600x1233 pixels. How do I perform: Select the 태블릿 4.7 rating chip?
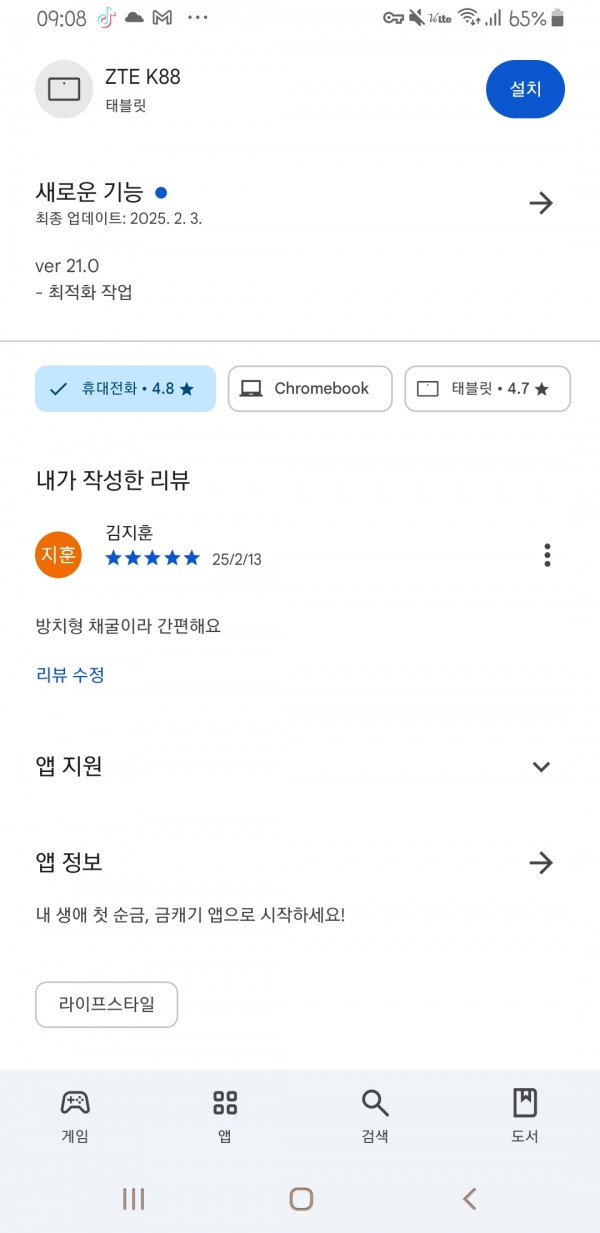pos(487,389)
